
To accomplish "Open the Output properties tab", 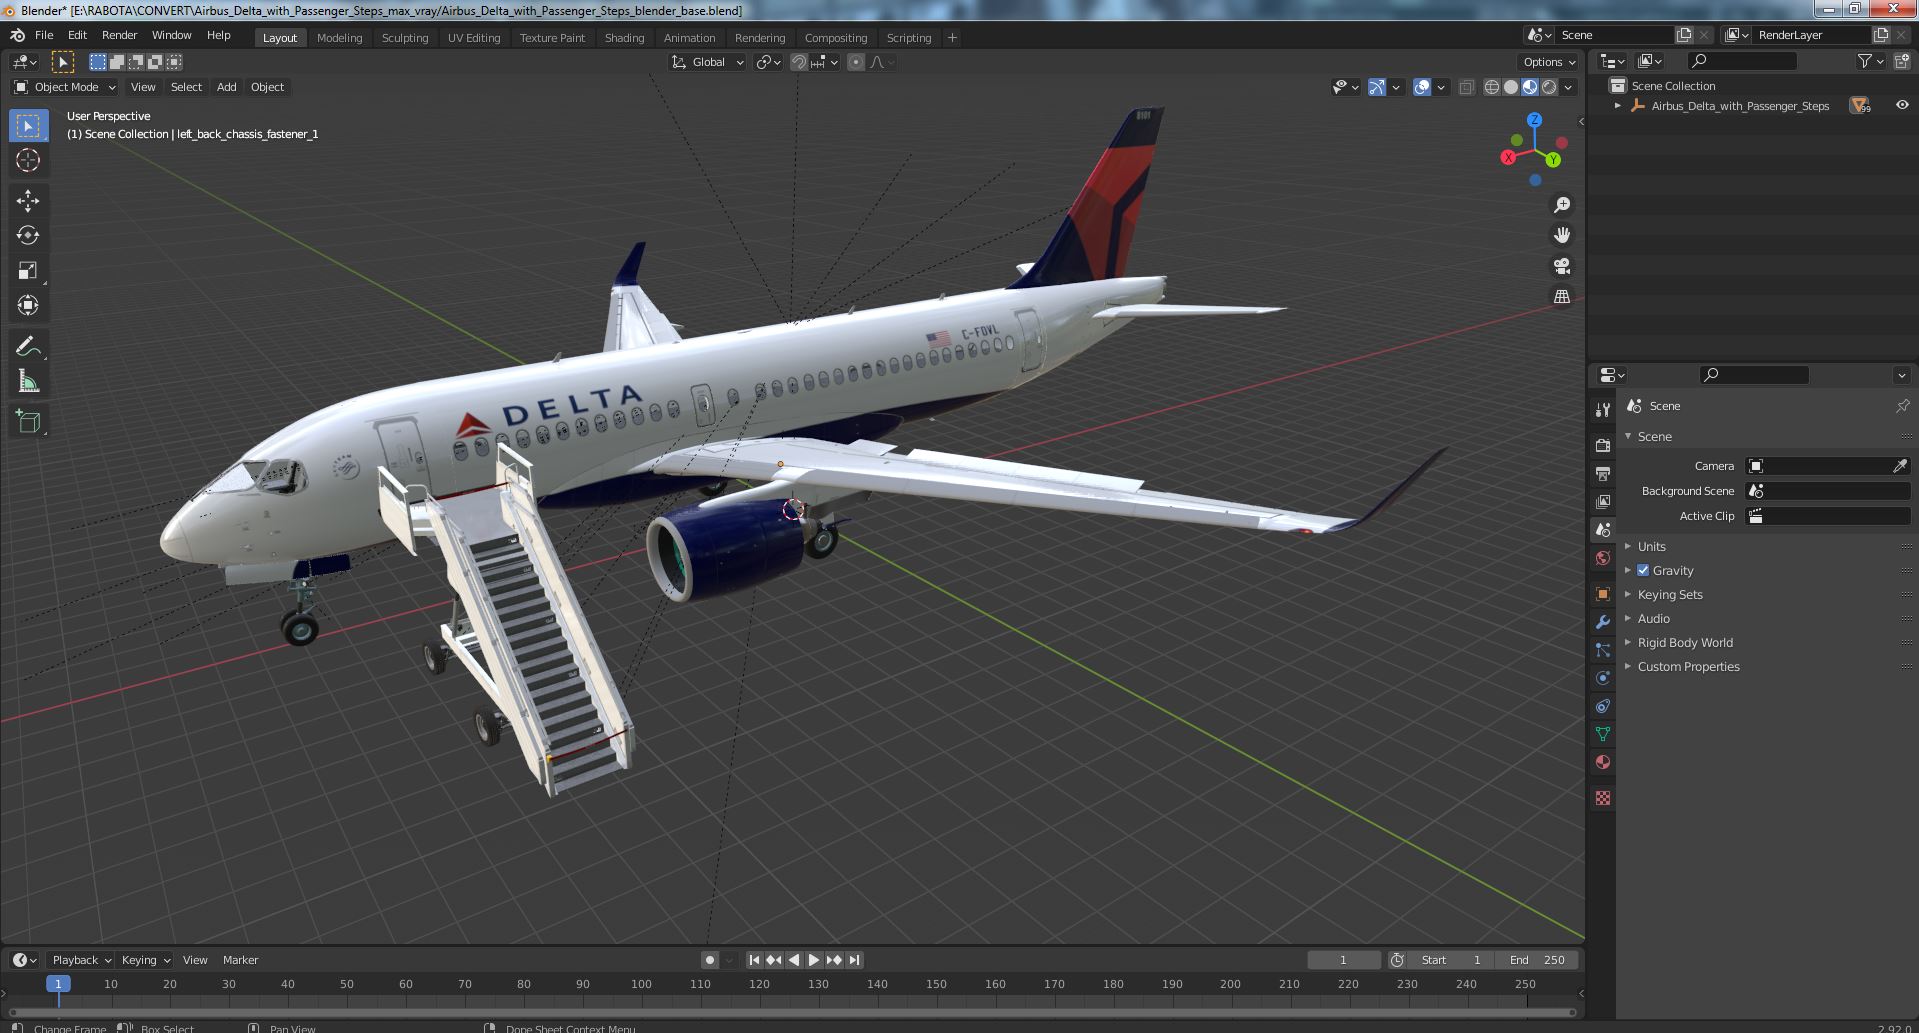I will (1603, 474).
